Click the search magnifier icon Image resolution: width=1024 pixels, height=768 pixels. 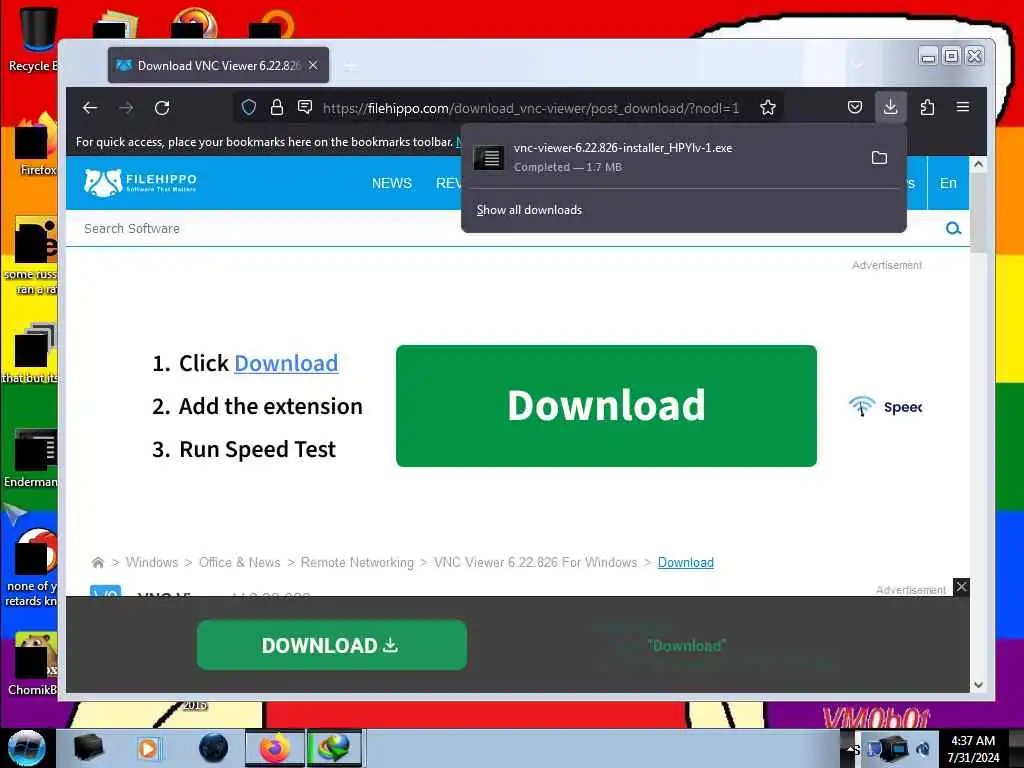click(x=953, y=229)
